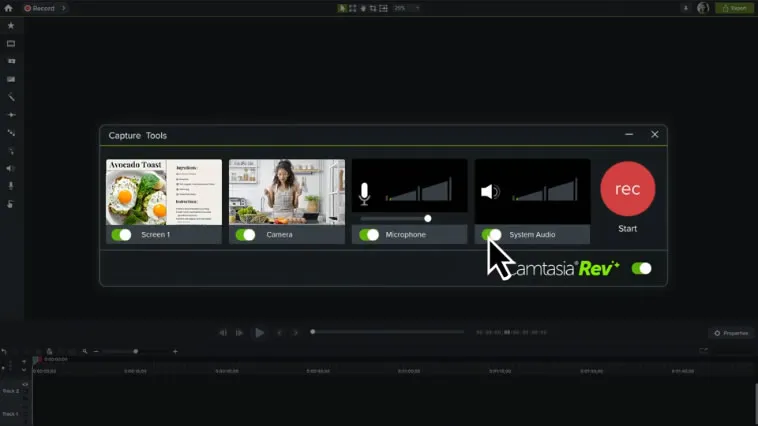Click the timeline playhead at start
758x426 pixels.
coord(35,360)
